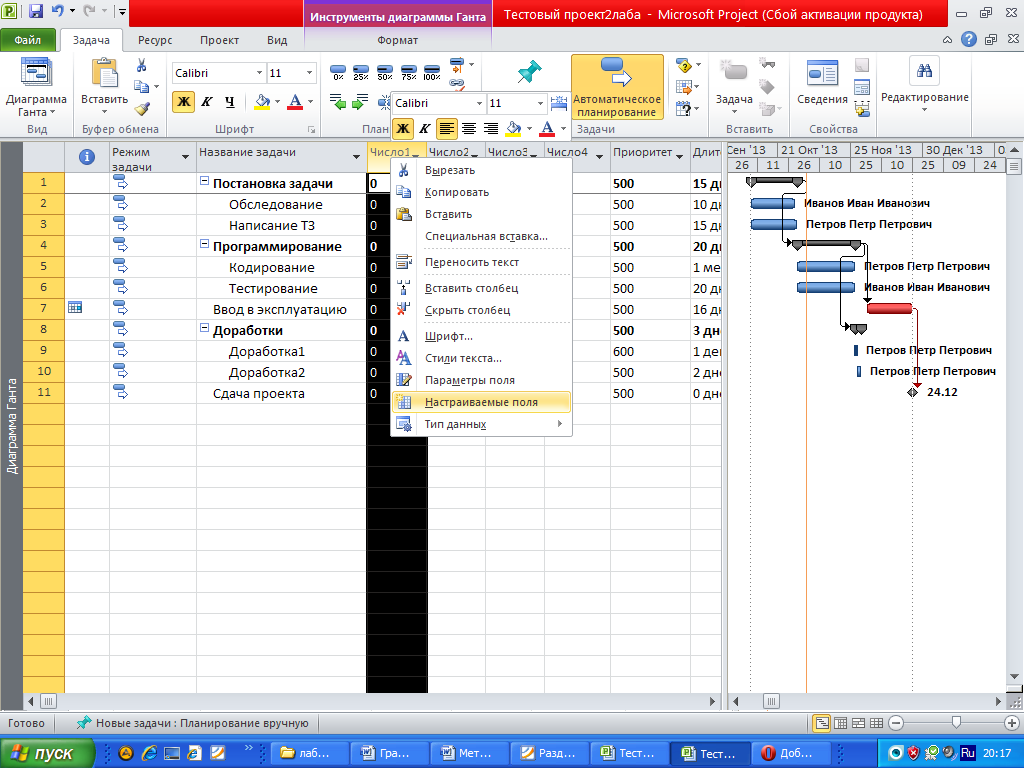Click the table horizontal scrollbar thumb
The height and width of the screenshot is (768, 1024).
(x=48, y=701)
